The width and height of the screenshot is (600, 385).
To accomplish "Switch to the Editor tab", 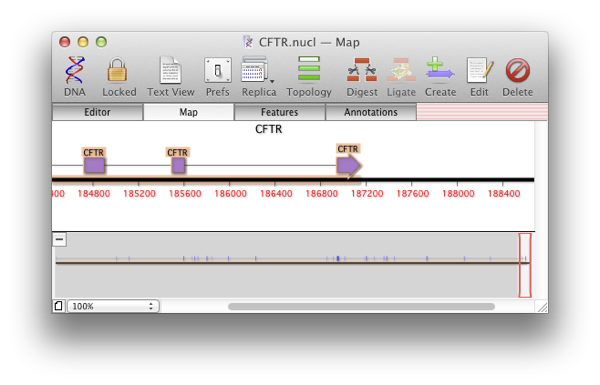I will coord(97,112).
